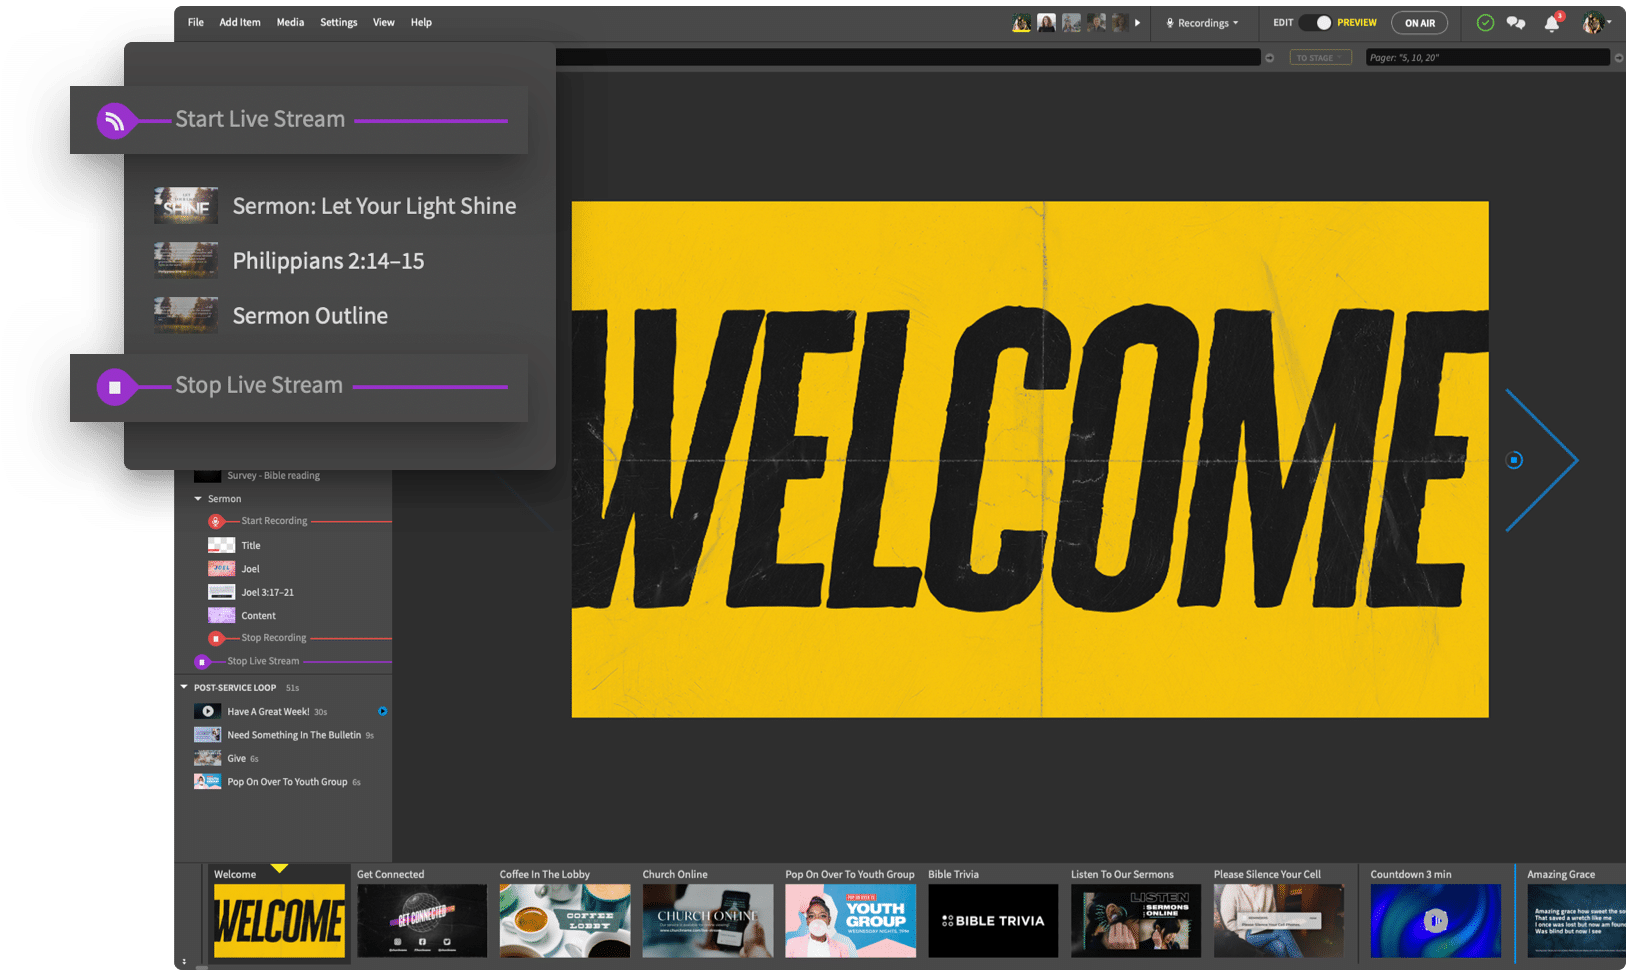
Task: Click the red Start Recording microphone icon
Action: (x=215, y=521)
